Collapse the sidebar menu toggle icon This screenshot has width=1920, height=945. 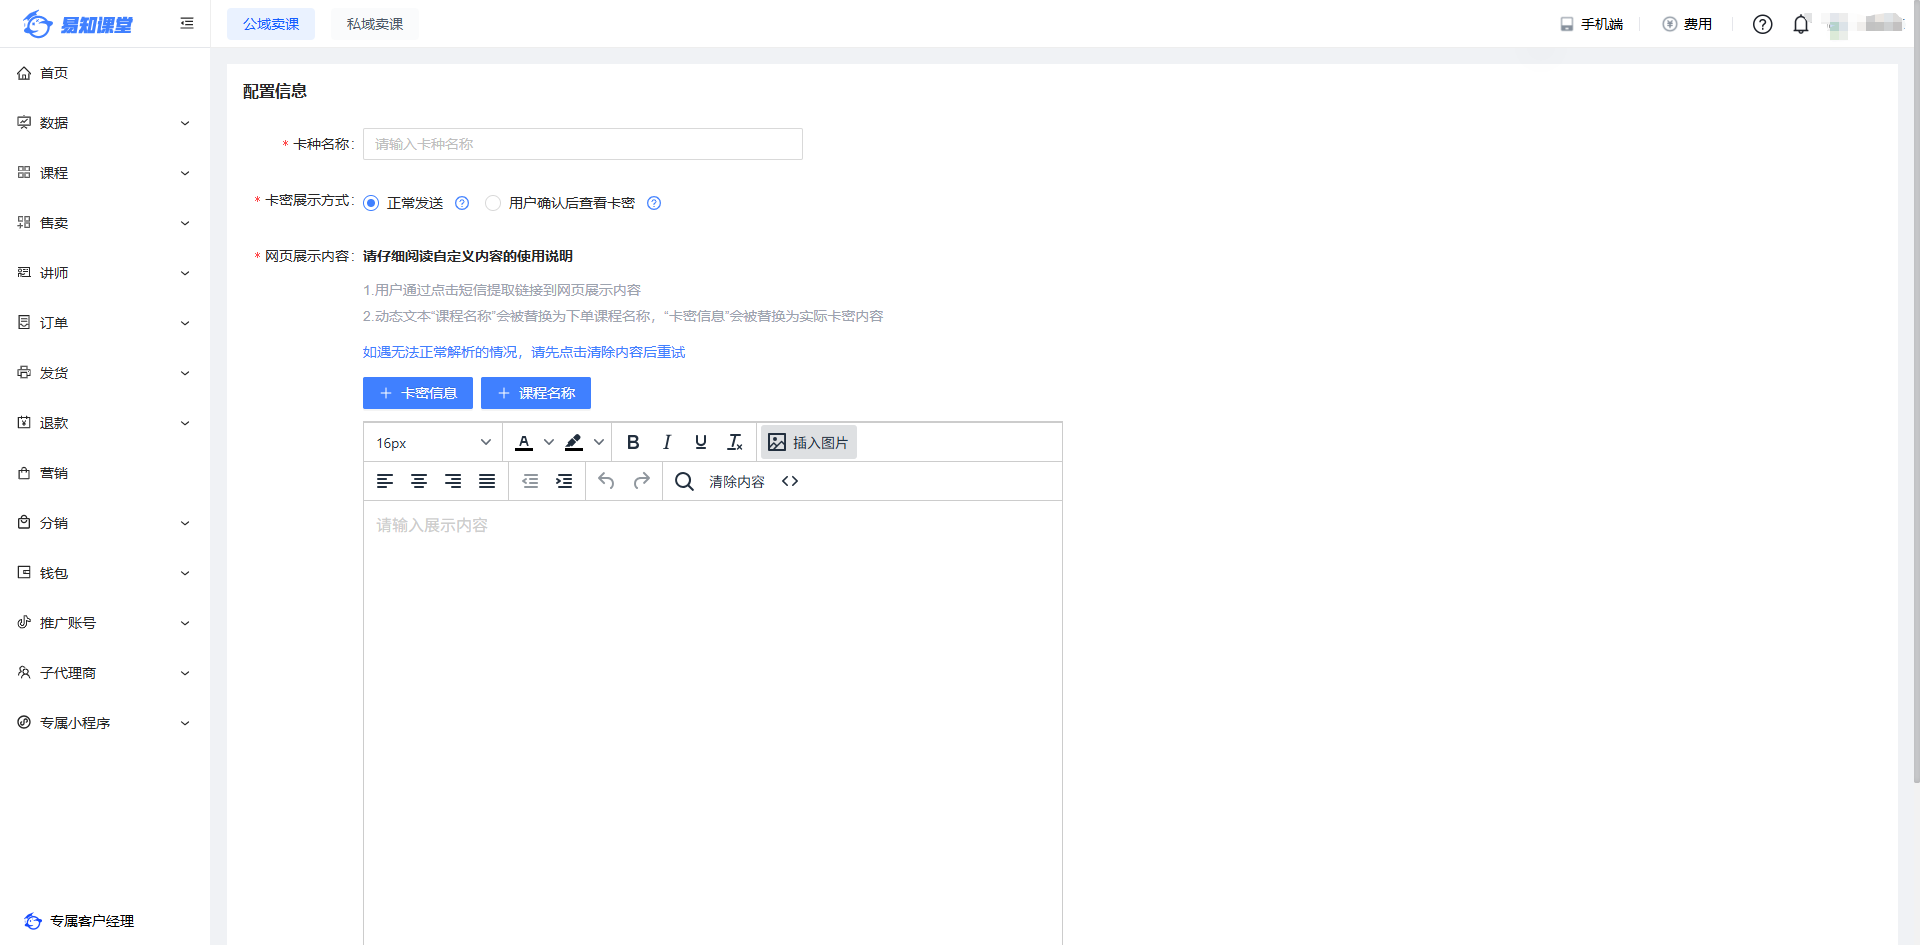pos(187,23)
